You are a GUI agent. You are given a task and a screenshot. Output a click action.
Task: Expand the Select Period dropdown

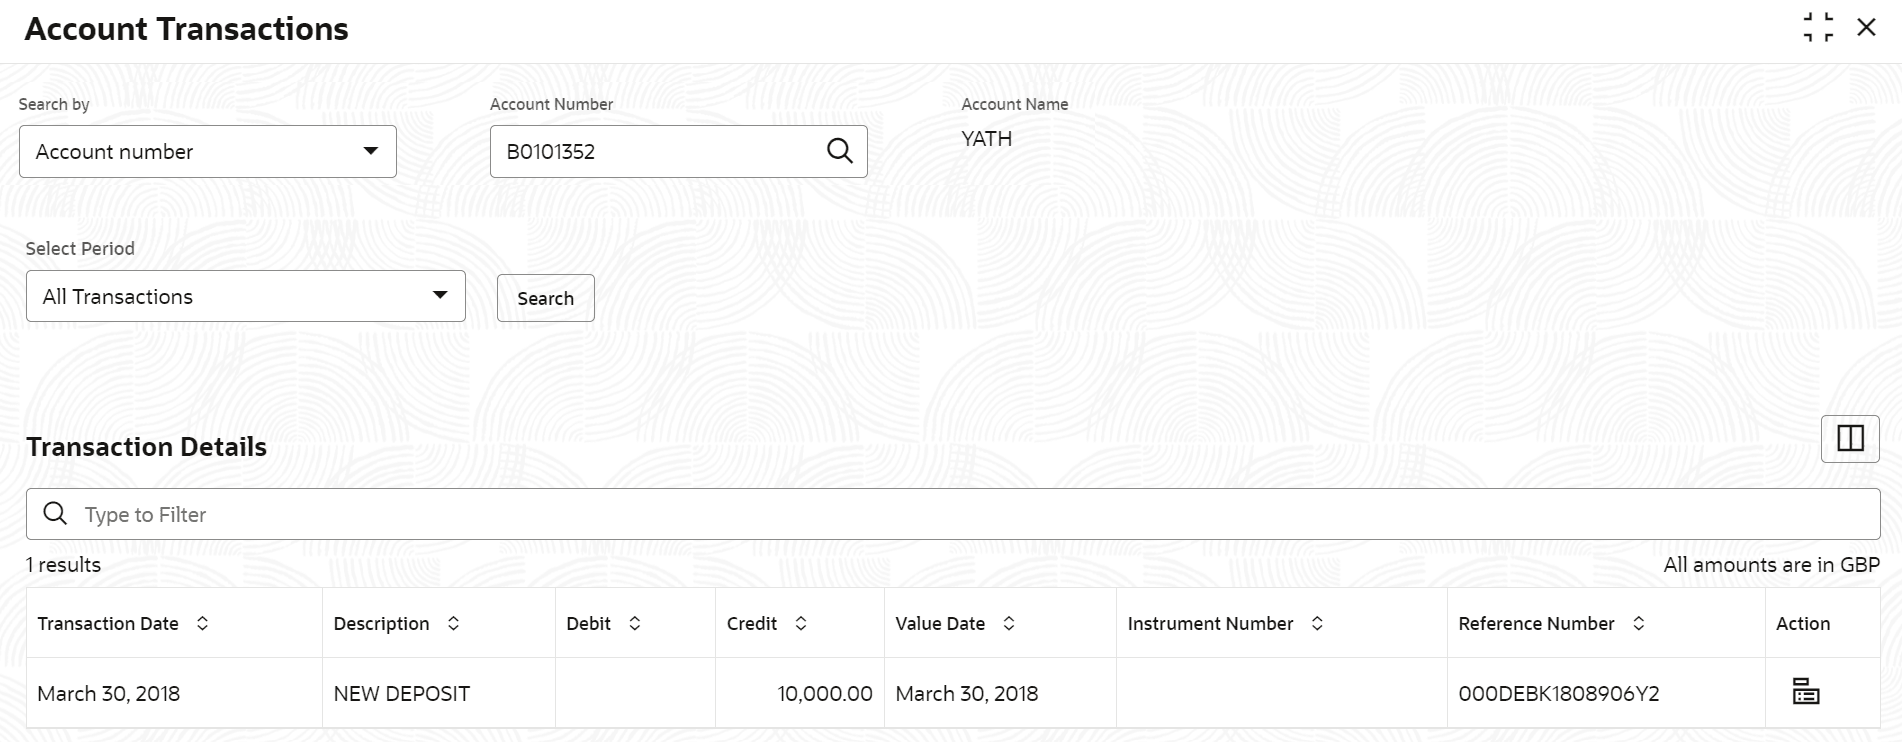(x=245, y=297)
